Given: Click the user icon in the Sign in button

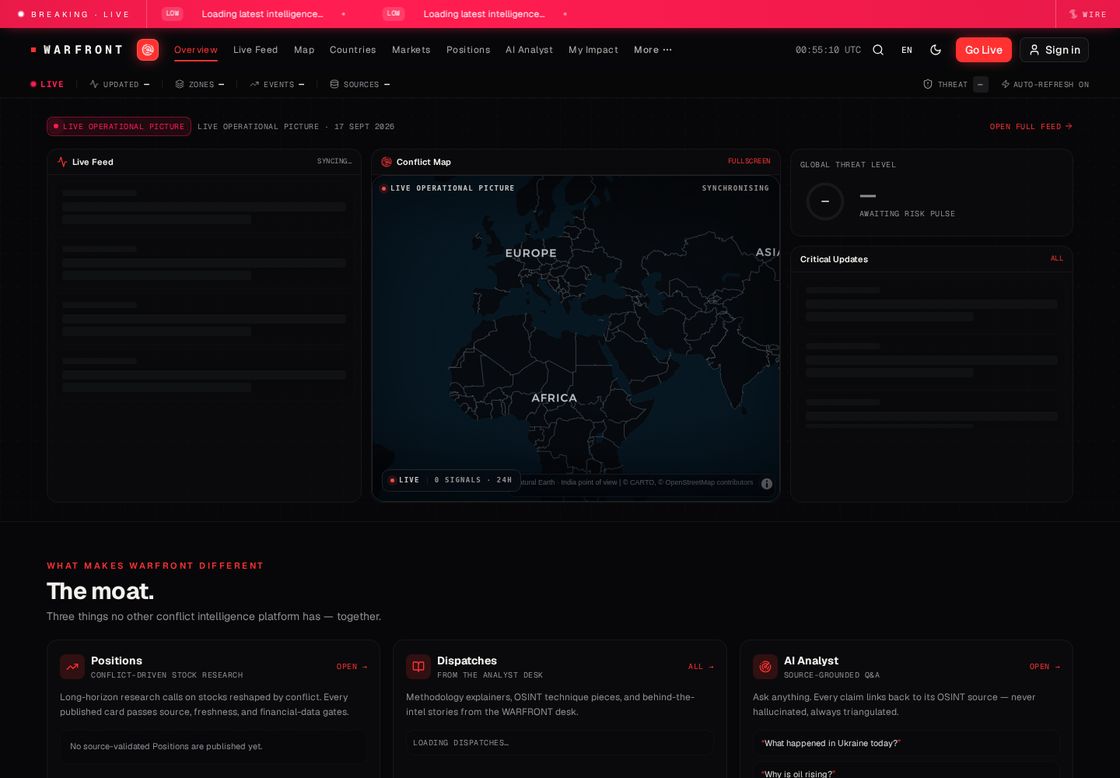Looking at the screenshot, I should tap(1034, 50).
